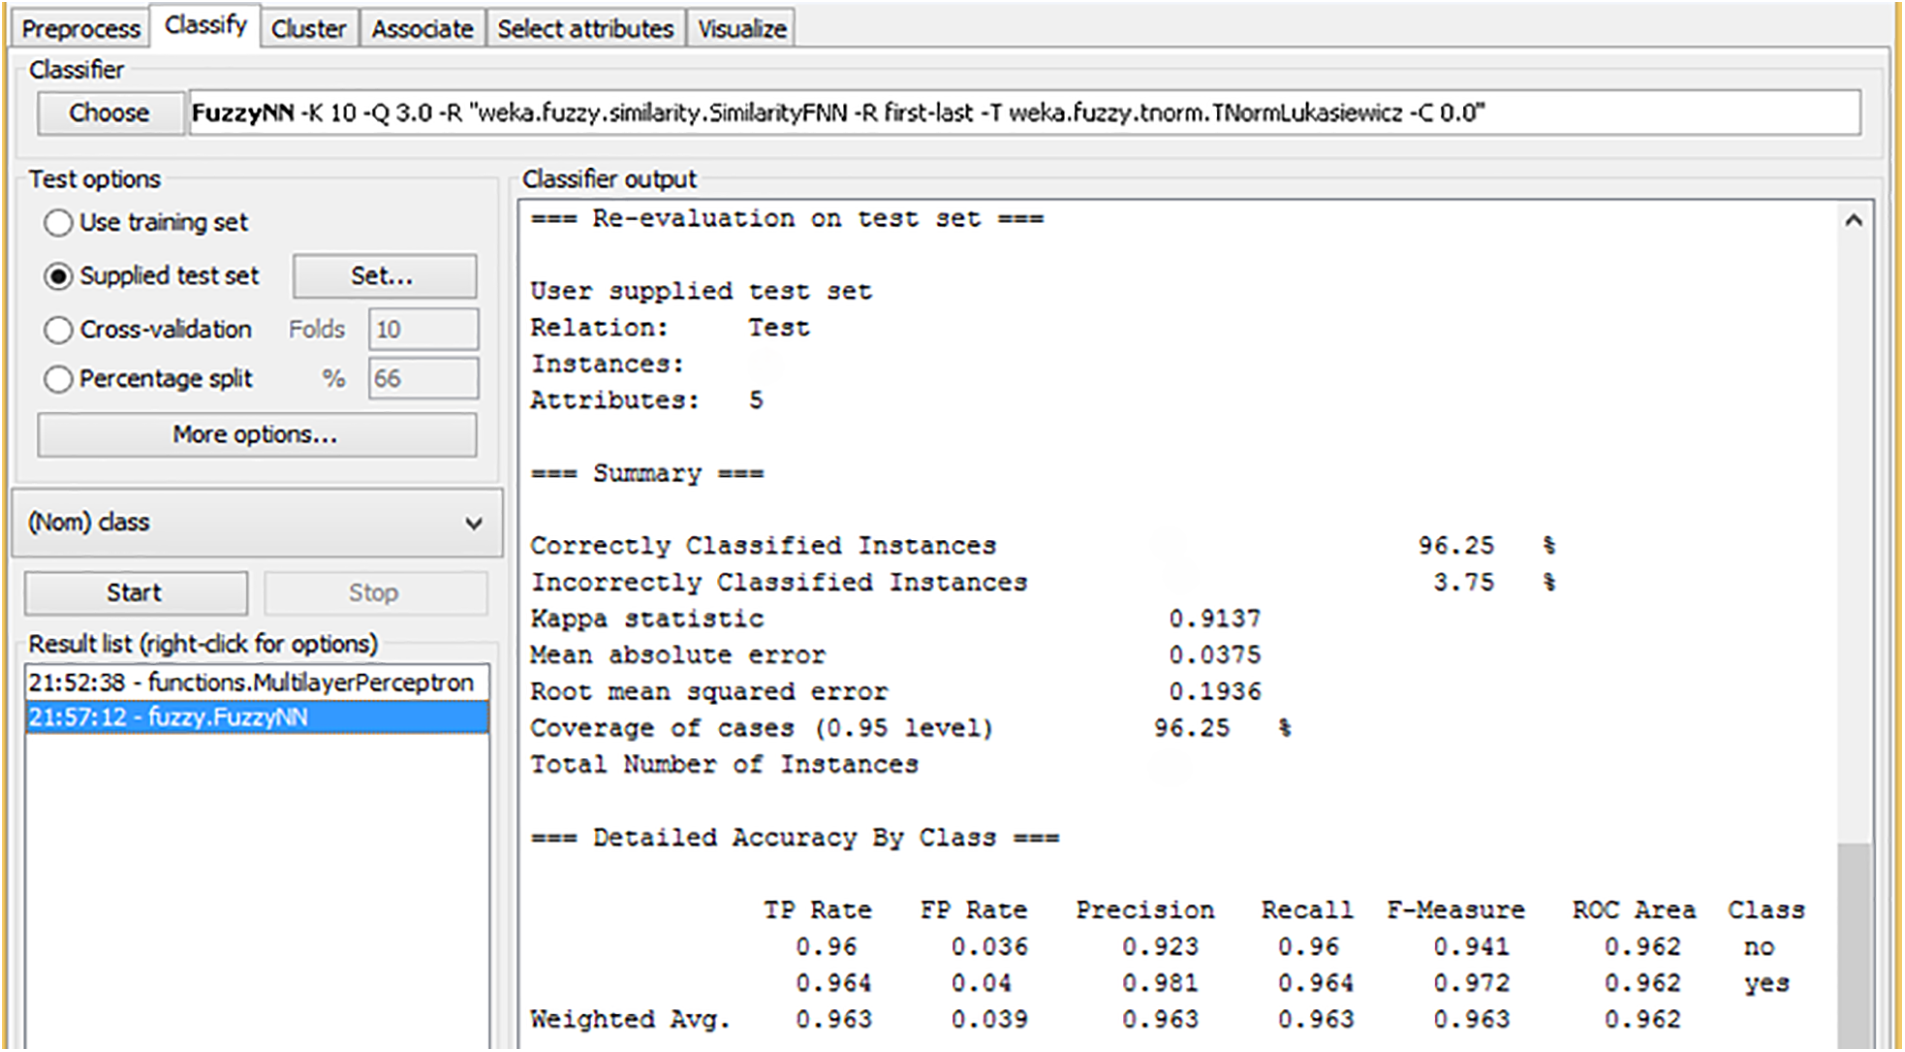Click the percentage split value field
The image size is (1905, 1052).
click(x=423, y=379)
